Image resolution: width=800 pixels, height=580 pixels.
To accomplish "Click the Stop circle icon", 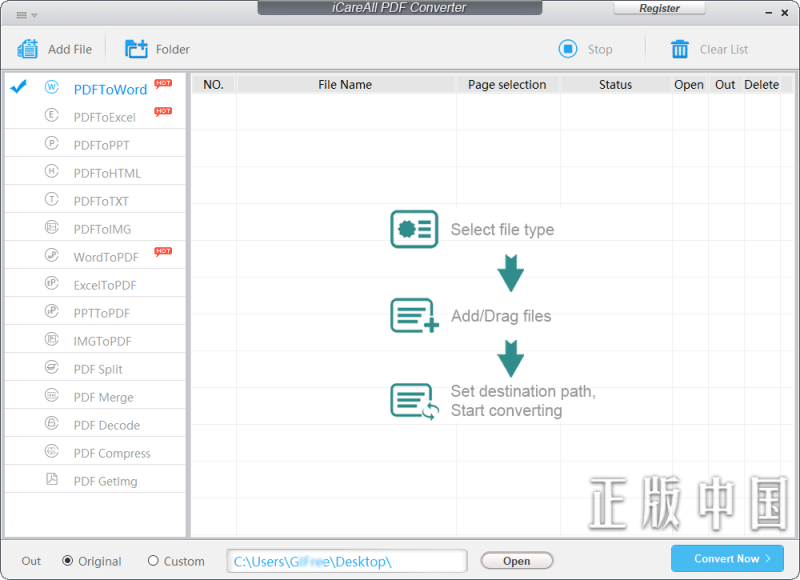I will coord(568,49).
